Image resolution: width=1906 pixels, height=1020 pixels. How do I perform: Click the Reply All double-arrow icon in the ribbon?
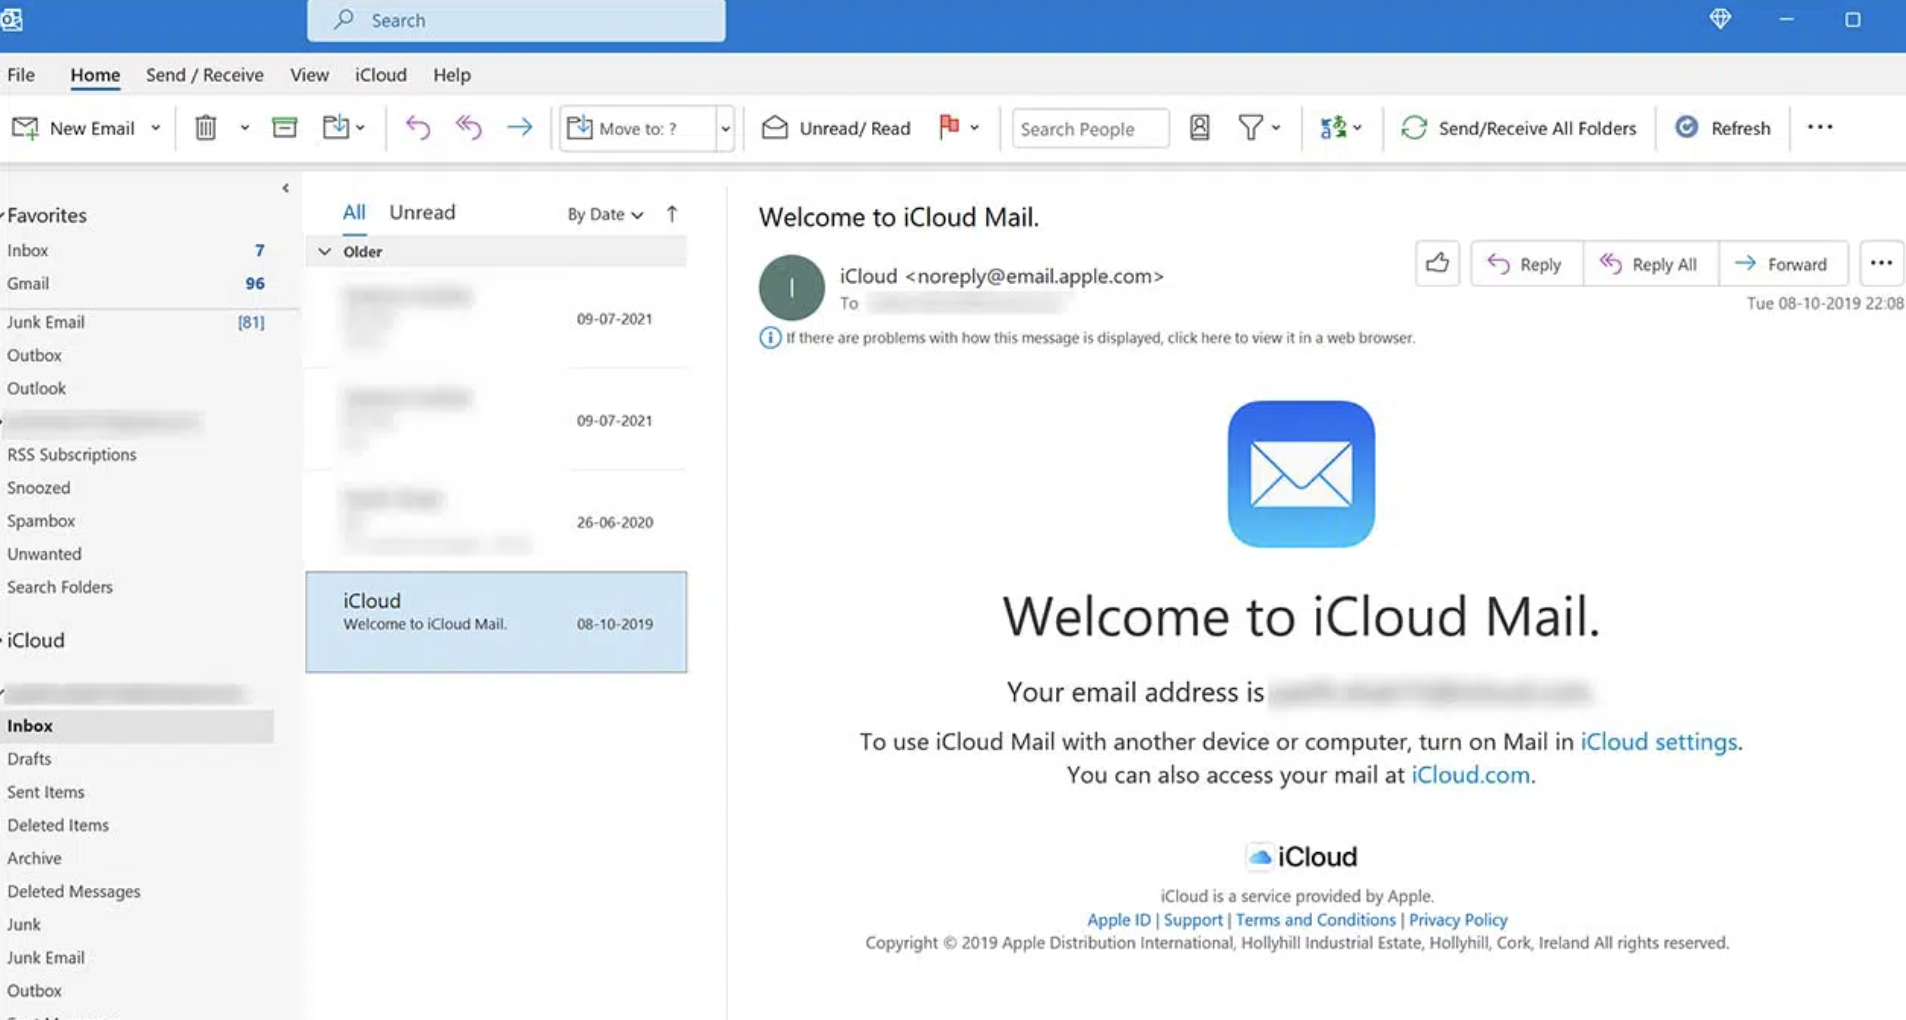(469, 128)
